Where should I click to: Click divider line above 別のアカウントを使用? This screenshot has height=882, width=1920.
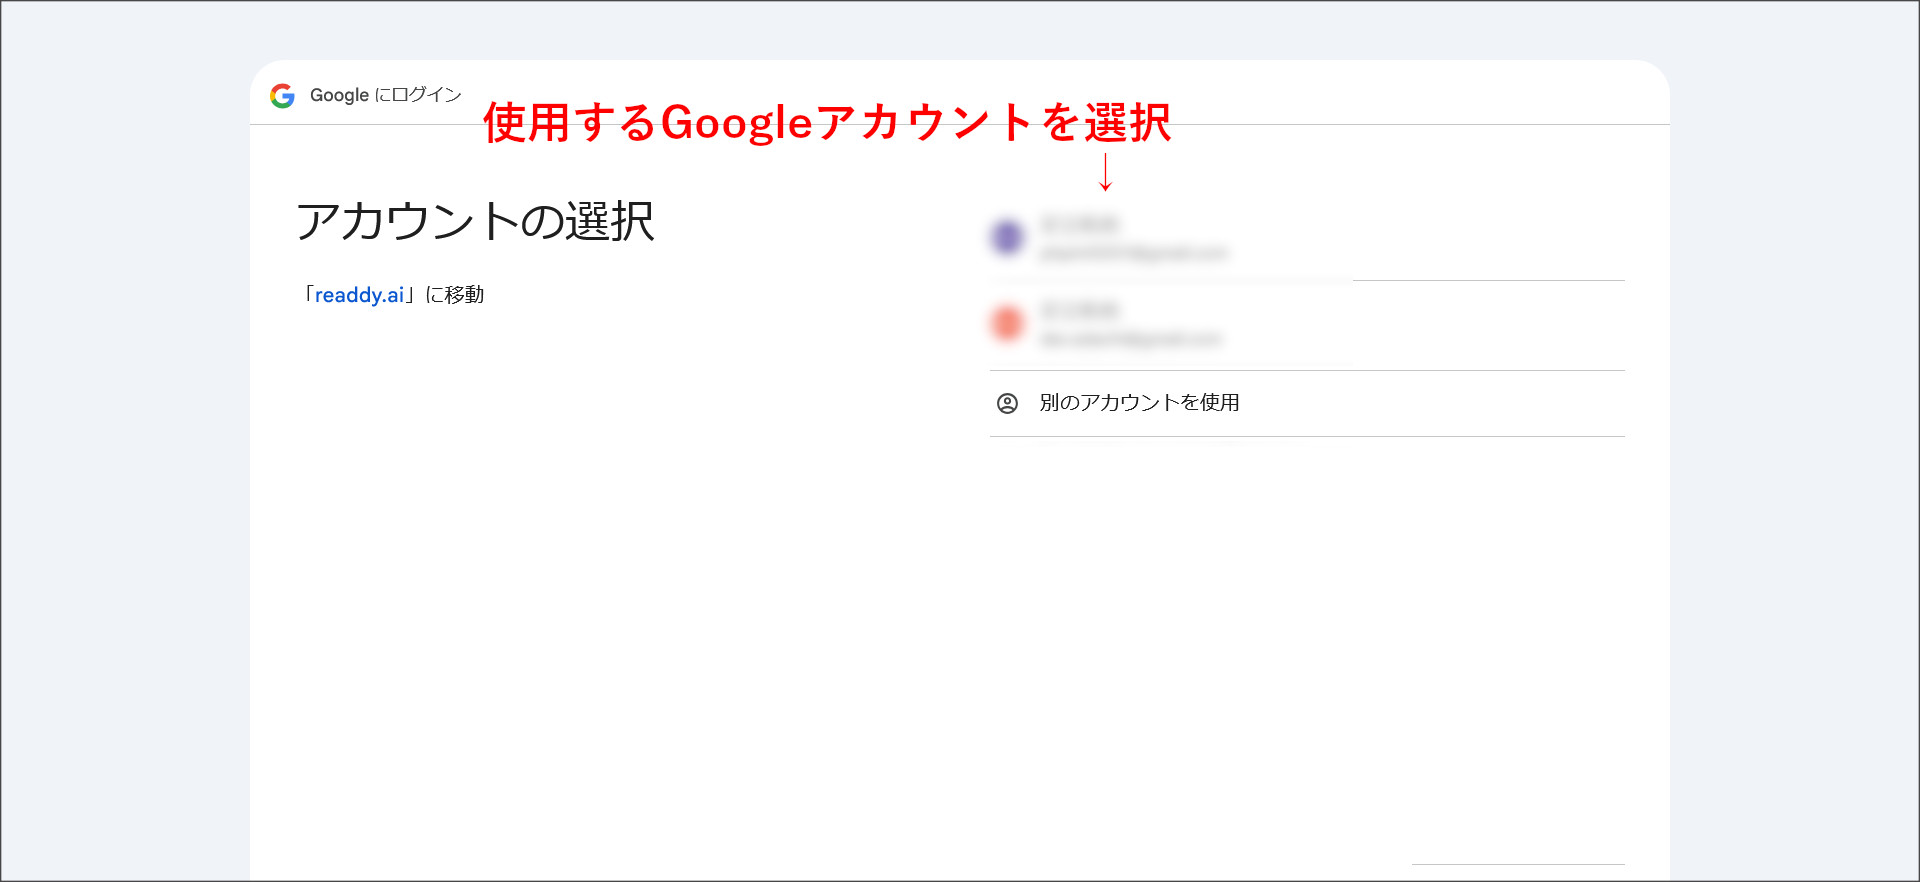[x=1306, y=370]
